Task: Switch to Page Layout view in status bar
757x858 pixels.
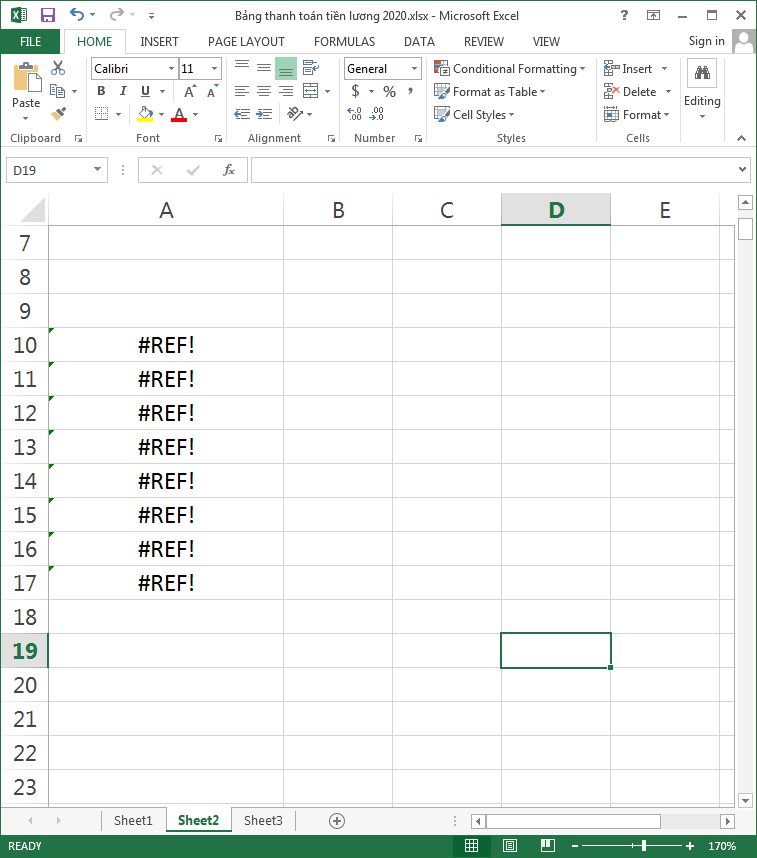Action: 509,846
